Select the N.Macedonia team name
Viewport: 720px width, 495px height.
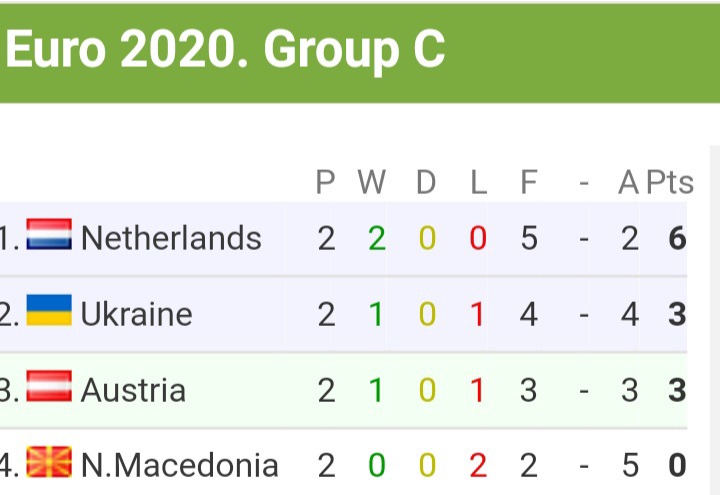pos(179,465)
